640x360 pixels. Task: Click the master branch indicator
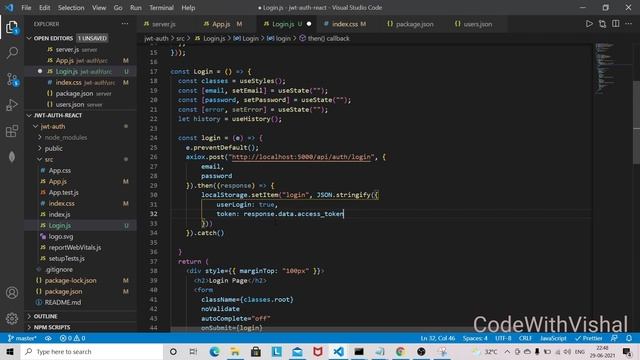[x=22, y=338]
